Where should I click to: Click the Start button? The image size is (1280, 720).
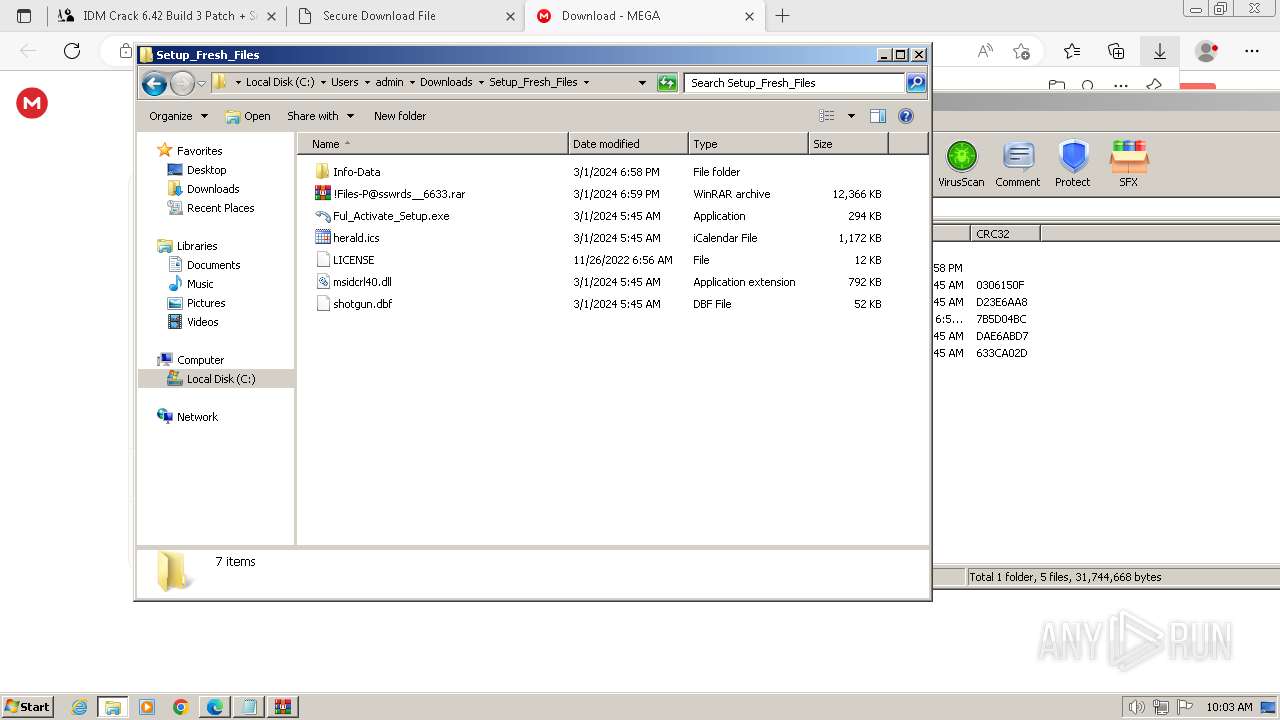[27, 707]
